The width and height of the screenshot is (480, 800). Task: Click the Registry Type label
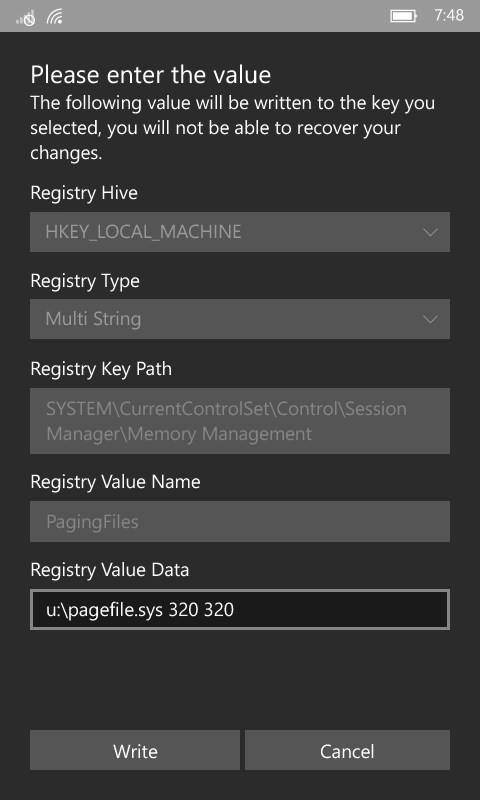point(85,281)
